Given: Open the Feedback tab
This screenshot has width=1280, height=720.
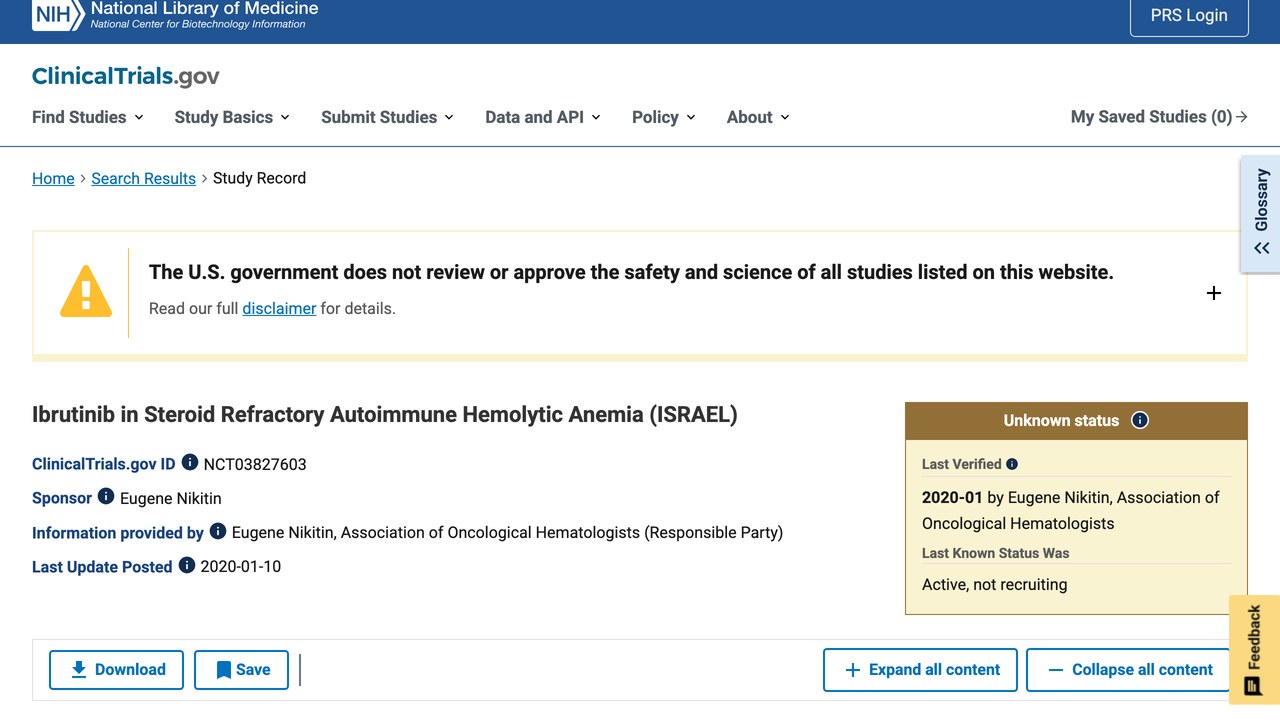Looking at the screenshot, I should pos(1254,650).
